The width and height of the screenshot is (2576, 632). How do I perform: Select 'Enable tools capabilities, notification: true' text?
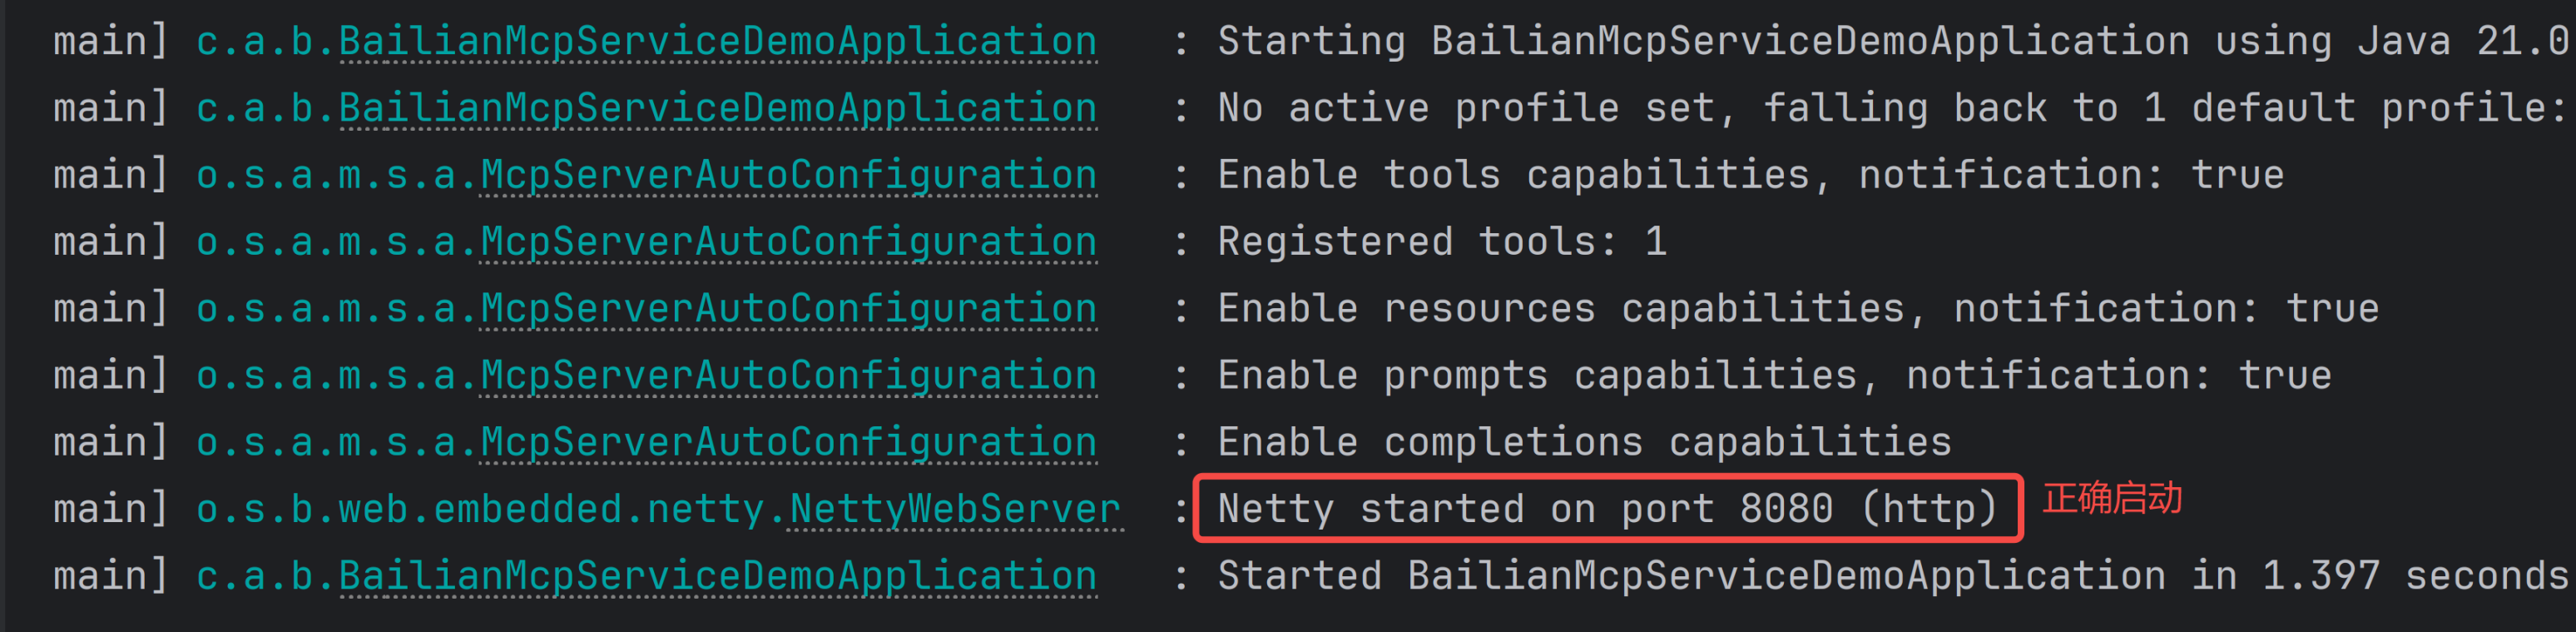click(1750, 175)
